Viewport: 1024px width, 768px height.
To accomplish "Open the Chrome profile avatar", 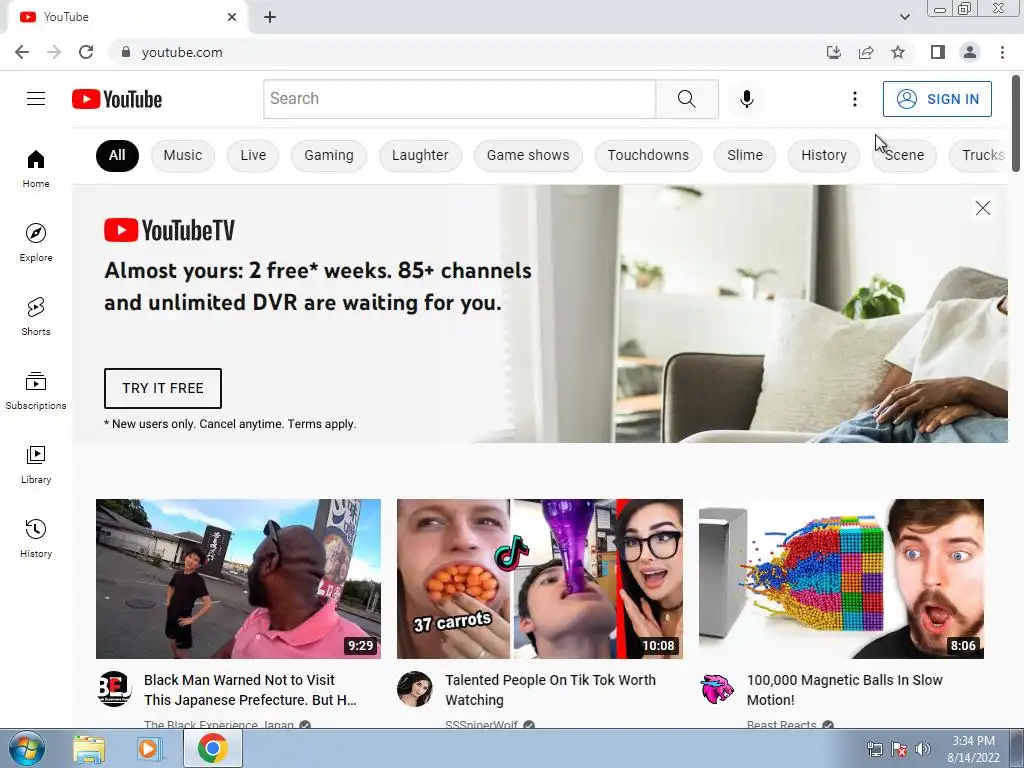I will point(970,52).
